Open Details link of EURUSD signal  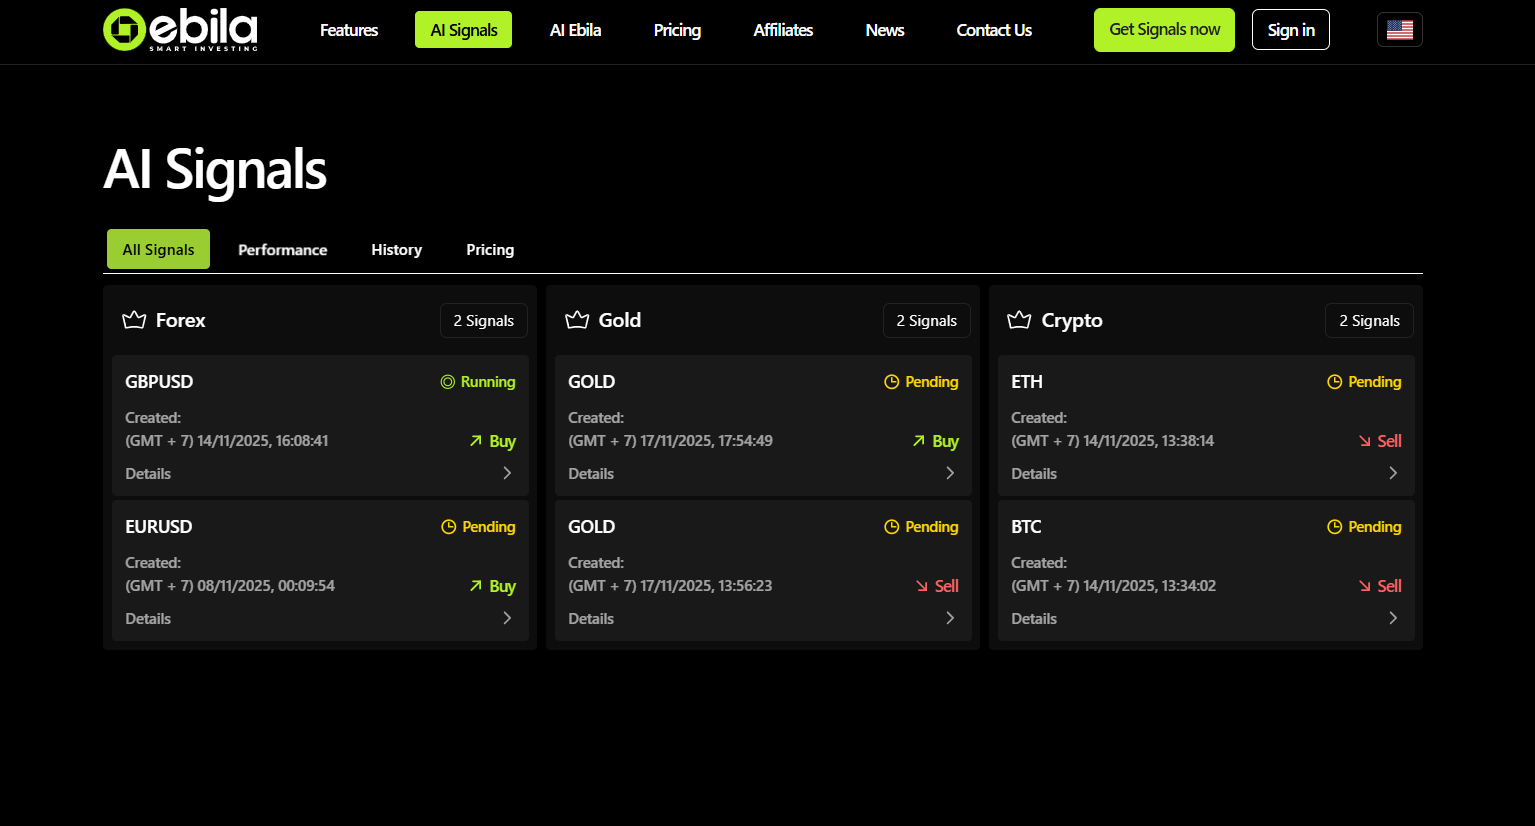[148, 619]
